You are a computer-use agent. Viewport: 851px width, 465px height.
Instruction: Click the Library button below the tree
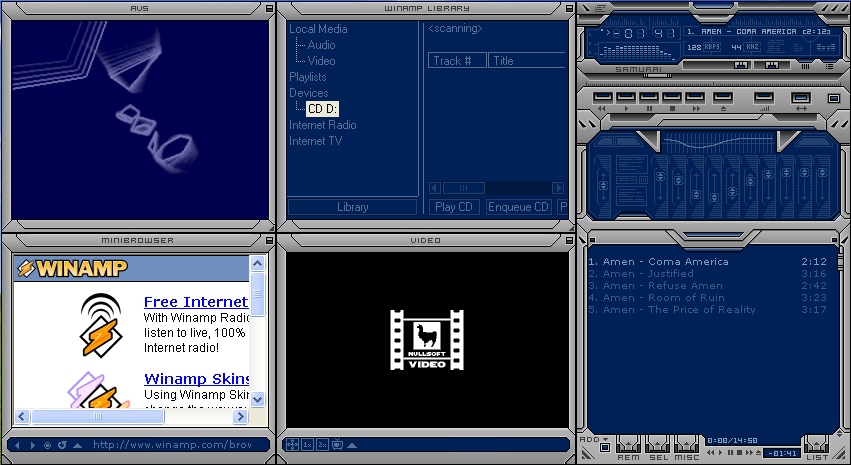(x=352, y=207)
